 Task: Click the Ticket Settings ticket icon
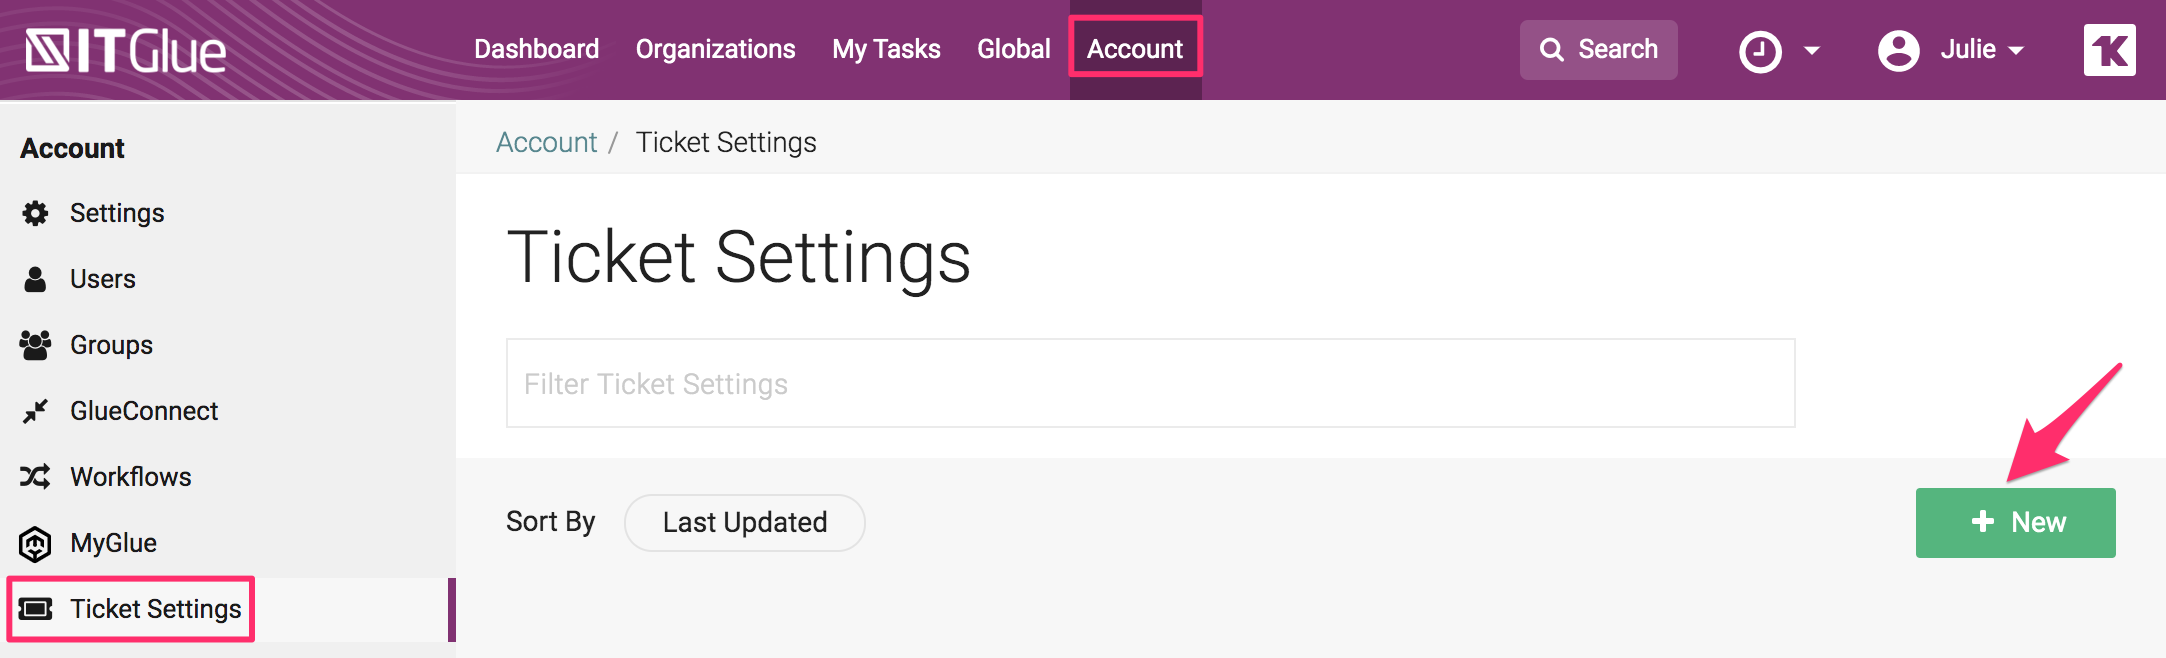[x=35, y=608]
